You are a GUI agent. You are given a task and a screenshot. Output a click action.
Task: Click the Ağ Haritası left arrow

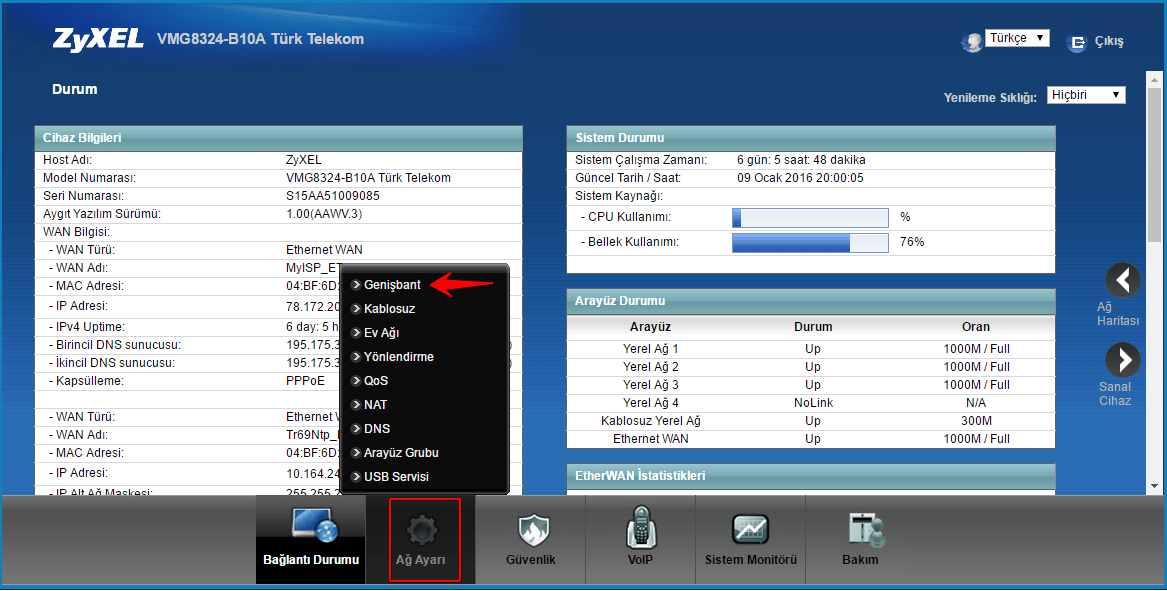(x=1123, y=280)
